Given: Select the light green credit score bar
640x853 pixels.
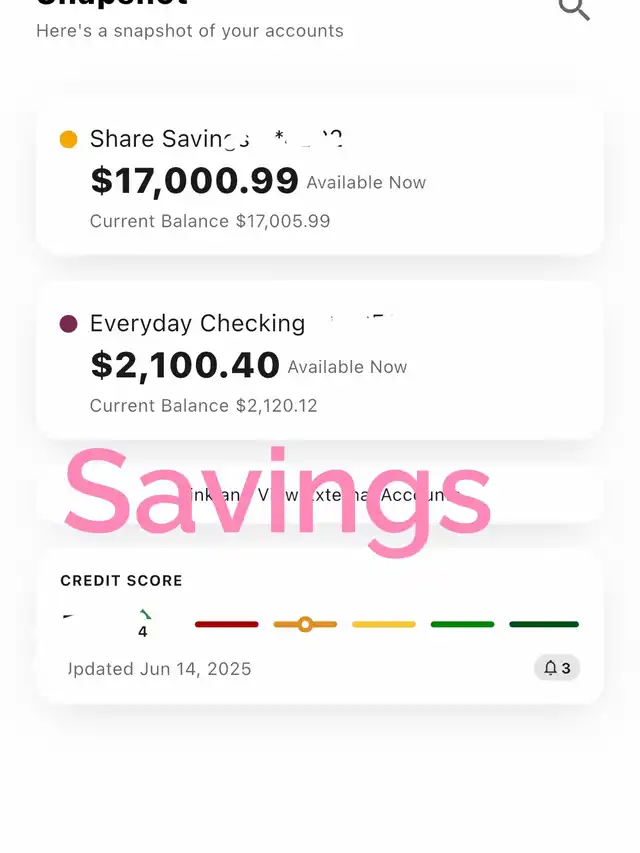Looking at the screenshot, I should (462, 624).
